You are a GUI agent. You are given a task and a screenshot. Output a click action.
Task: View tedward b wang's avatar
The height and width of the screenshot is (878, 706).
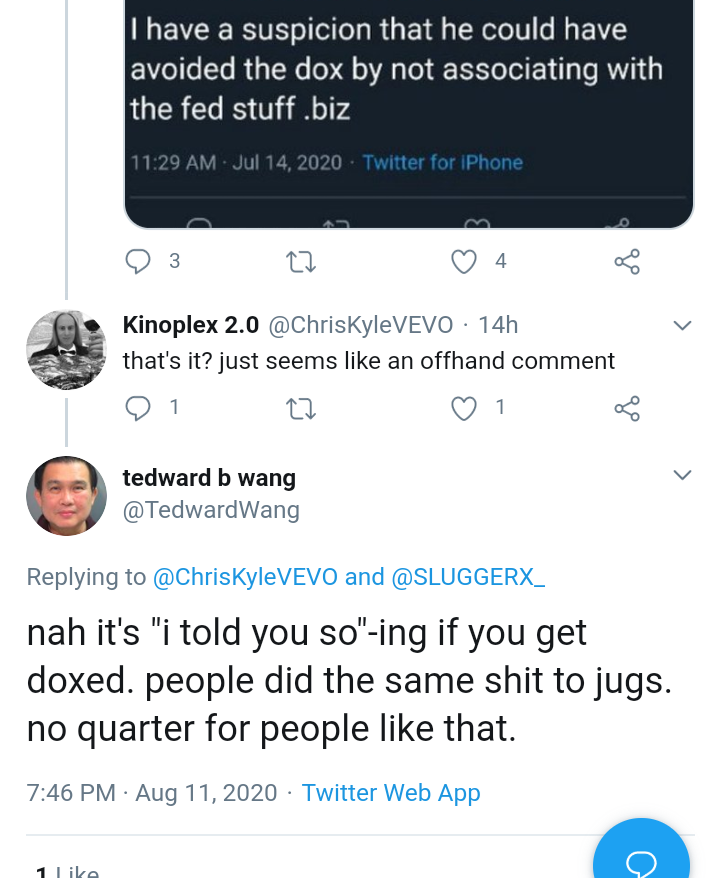66,496
